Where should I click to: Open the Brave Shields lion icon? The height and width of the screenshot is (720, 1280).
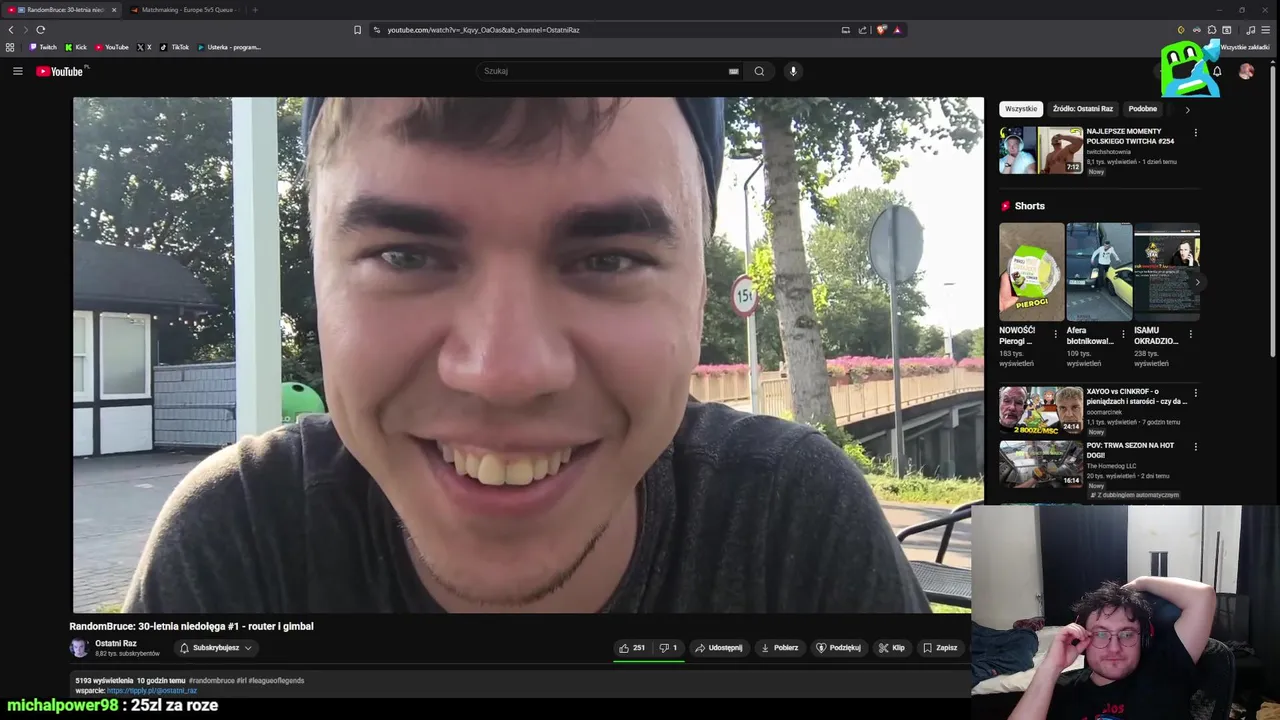(881, 30)
